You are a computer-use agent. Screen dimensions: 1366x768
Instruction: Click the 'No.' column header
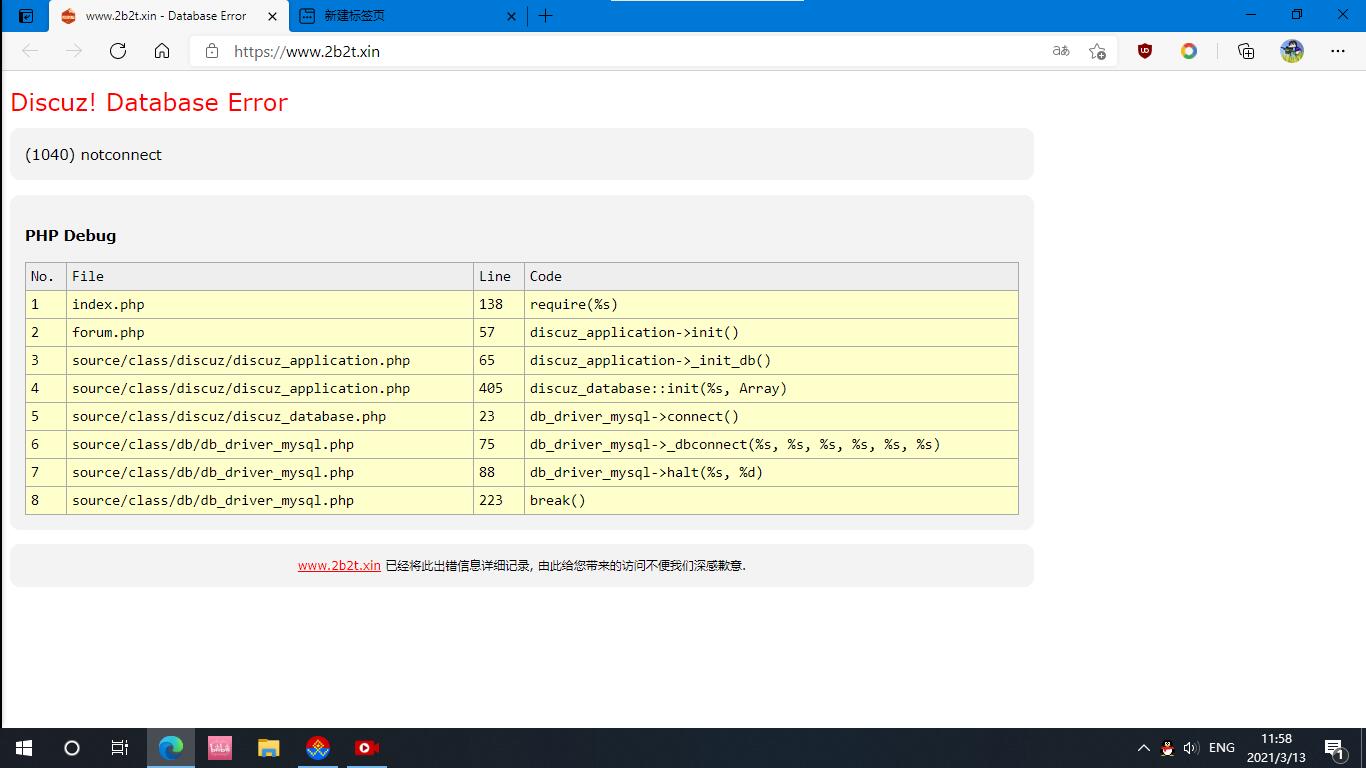point(46,276)
